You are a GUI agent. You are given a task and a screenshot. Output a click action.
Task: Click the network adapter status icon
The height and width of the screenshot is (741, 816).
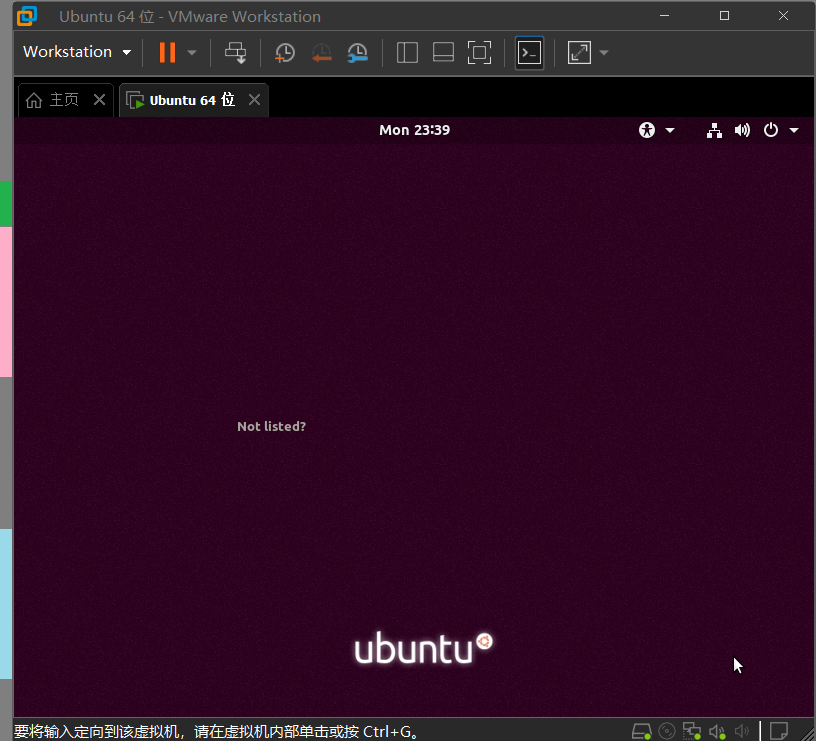point(692,731)
